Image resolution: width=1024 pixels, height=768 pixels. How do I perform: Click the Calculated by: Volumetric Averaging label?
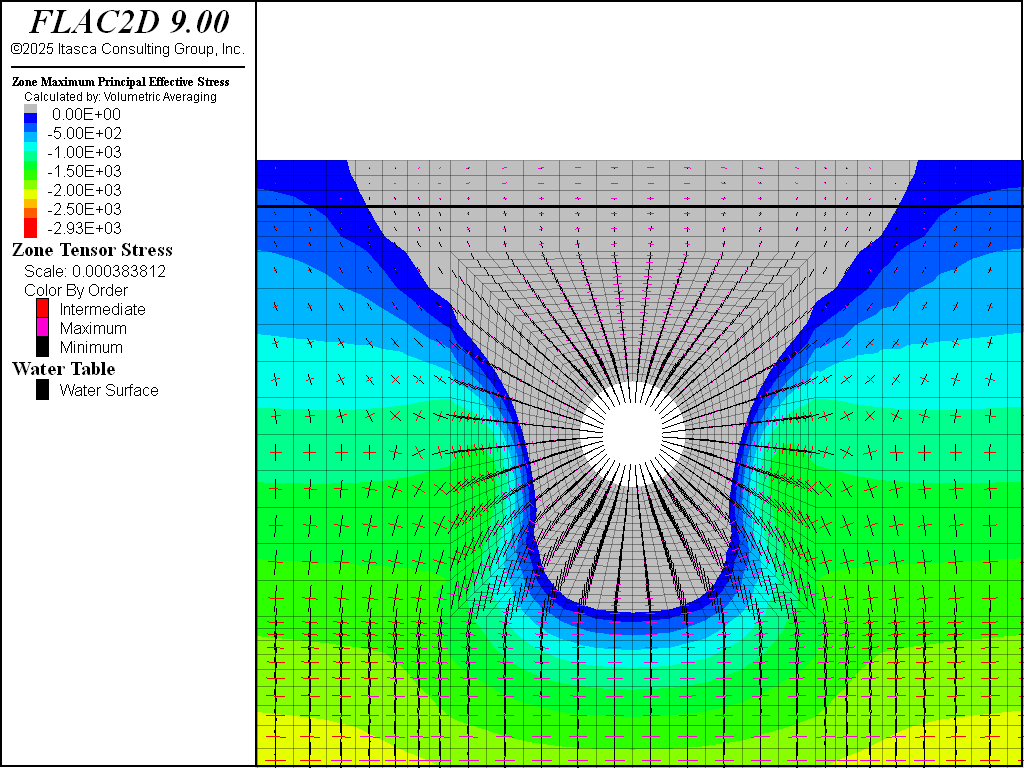[x=120, y=97]
